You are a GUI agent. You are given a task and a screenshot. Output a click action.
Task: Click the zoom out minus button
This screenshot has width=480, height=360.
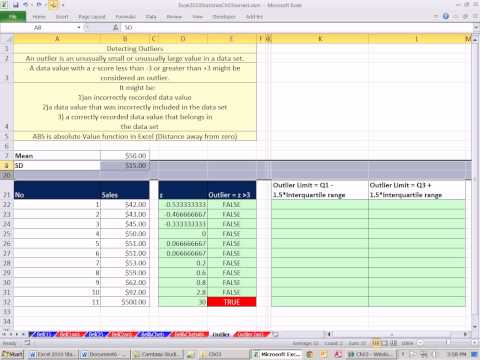point(420,343)
